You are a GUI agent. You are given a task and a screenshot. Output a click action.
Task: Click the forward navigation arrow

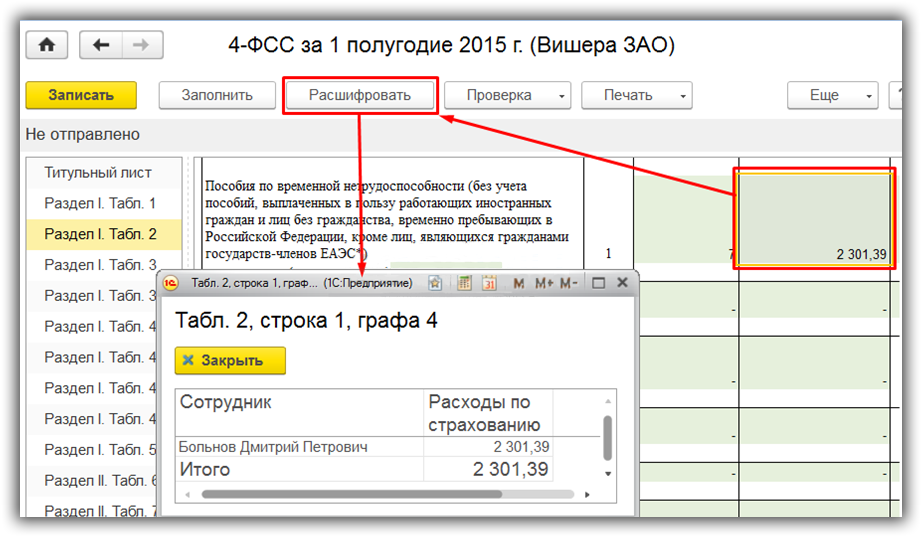(x=141, y=45)
